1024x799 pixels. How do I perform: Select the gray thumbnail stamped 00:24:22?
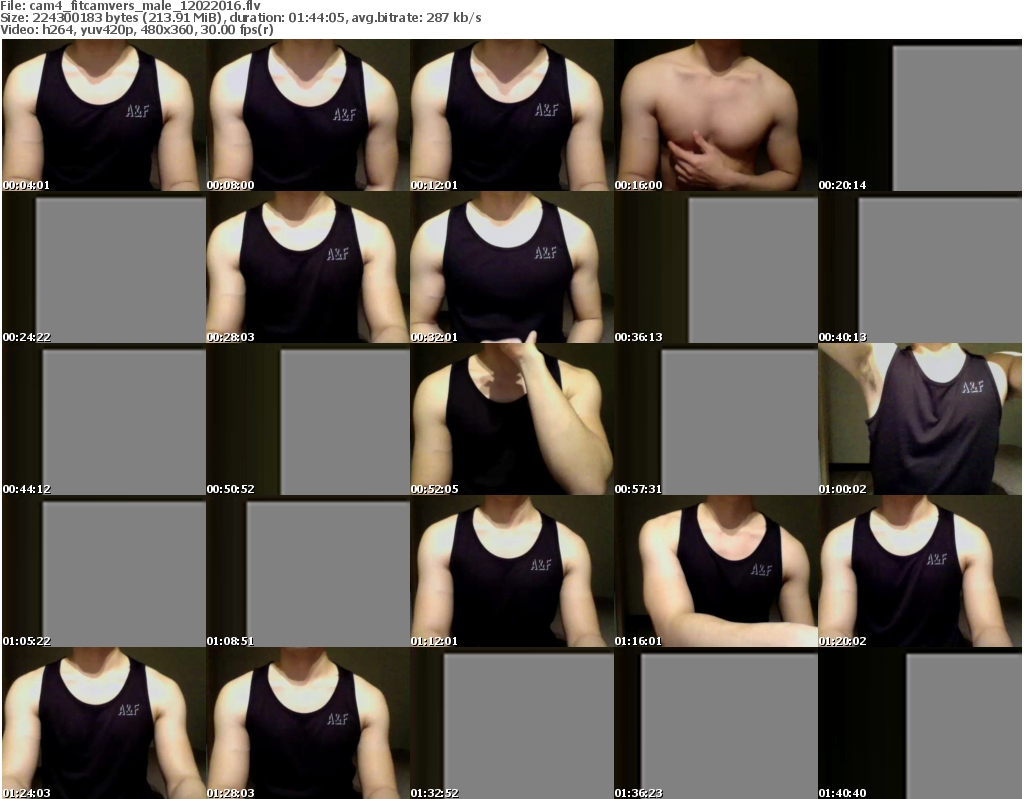[104, 267]
